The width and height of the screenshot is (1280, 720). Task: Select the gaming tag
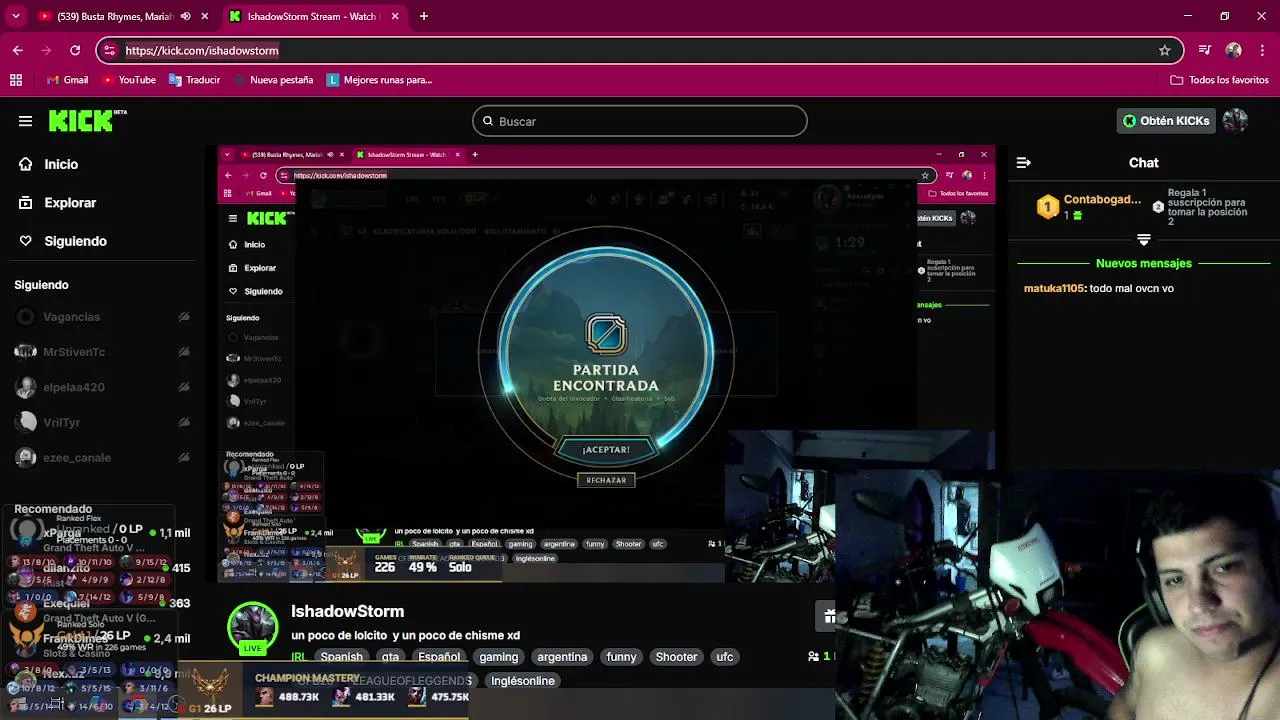(x=498, y=657)
